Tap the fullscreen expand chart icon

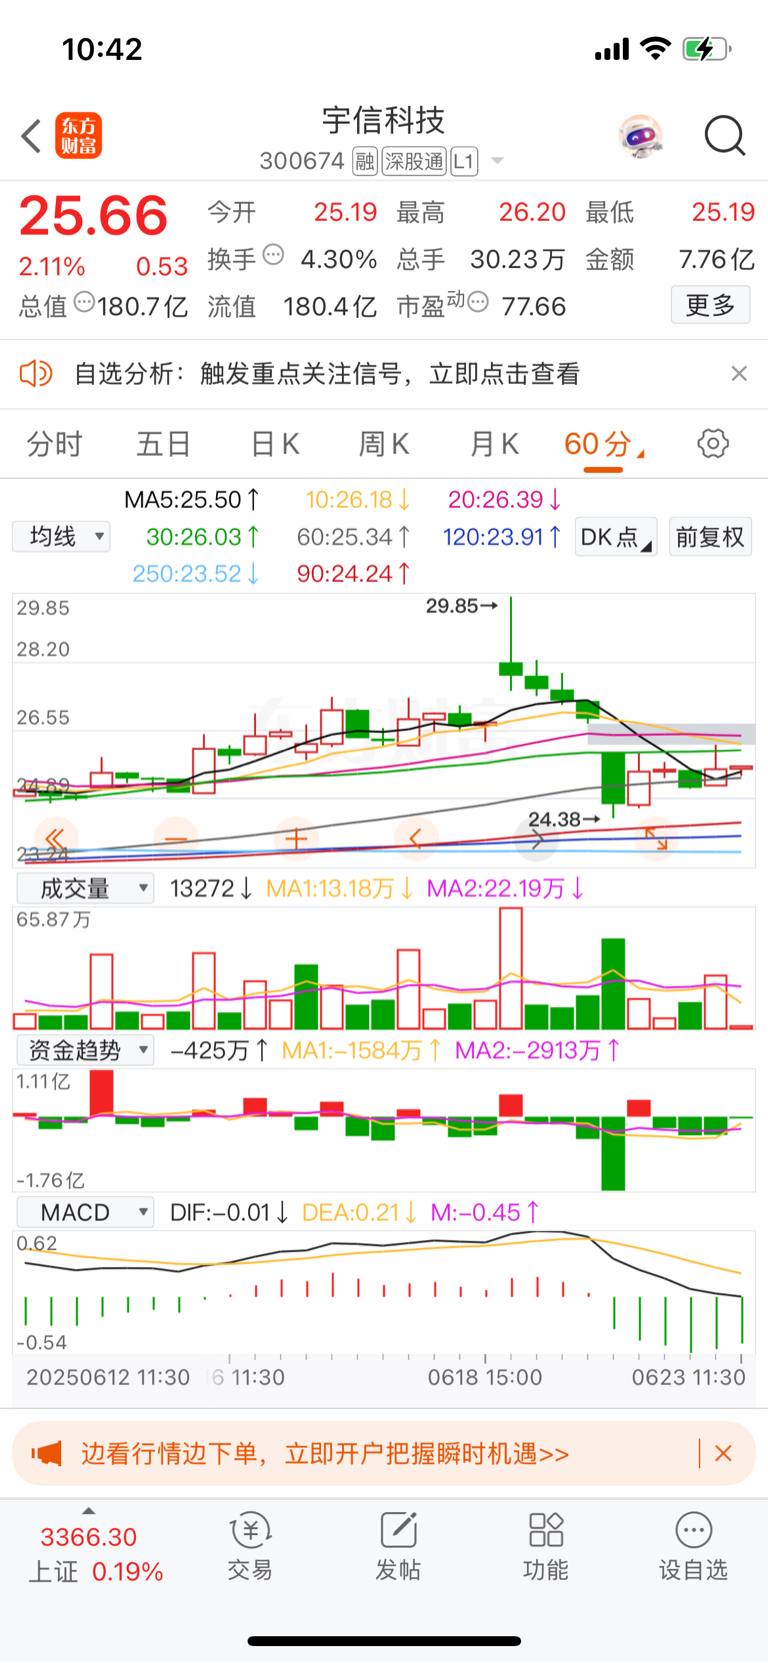point(657,838)
